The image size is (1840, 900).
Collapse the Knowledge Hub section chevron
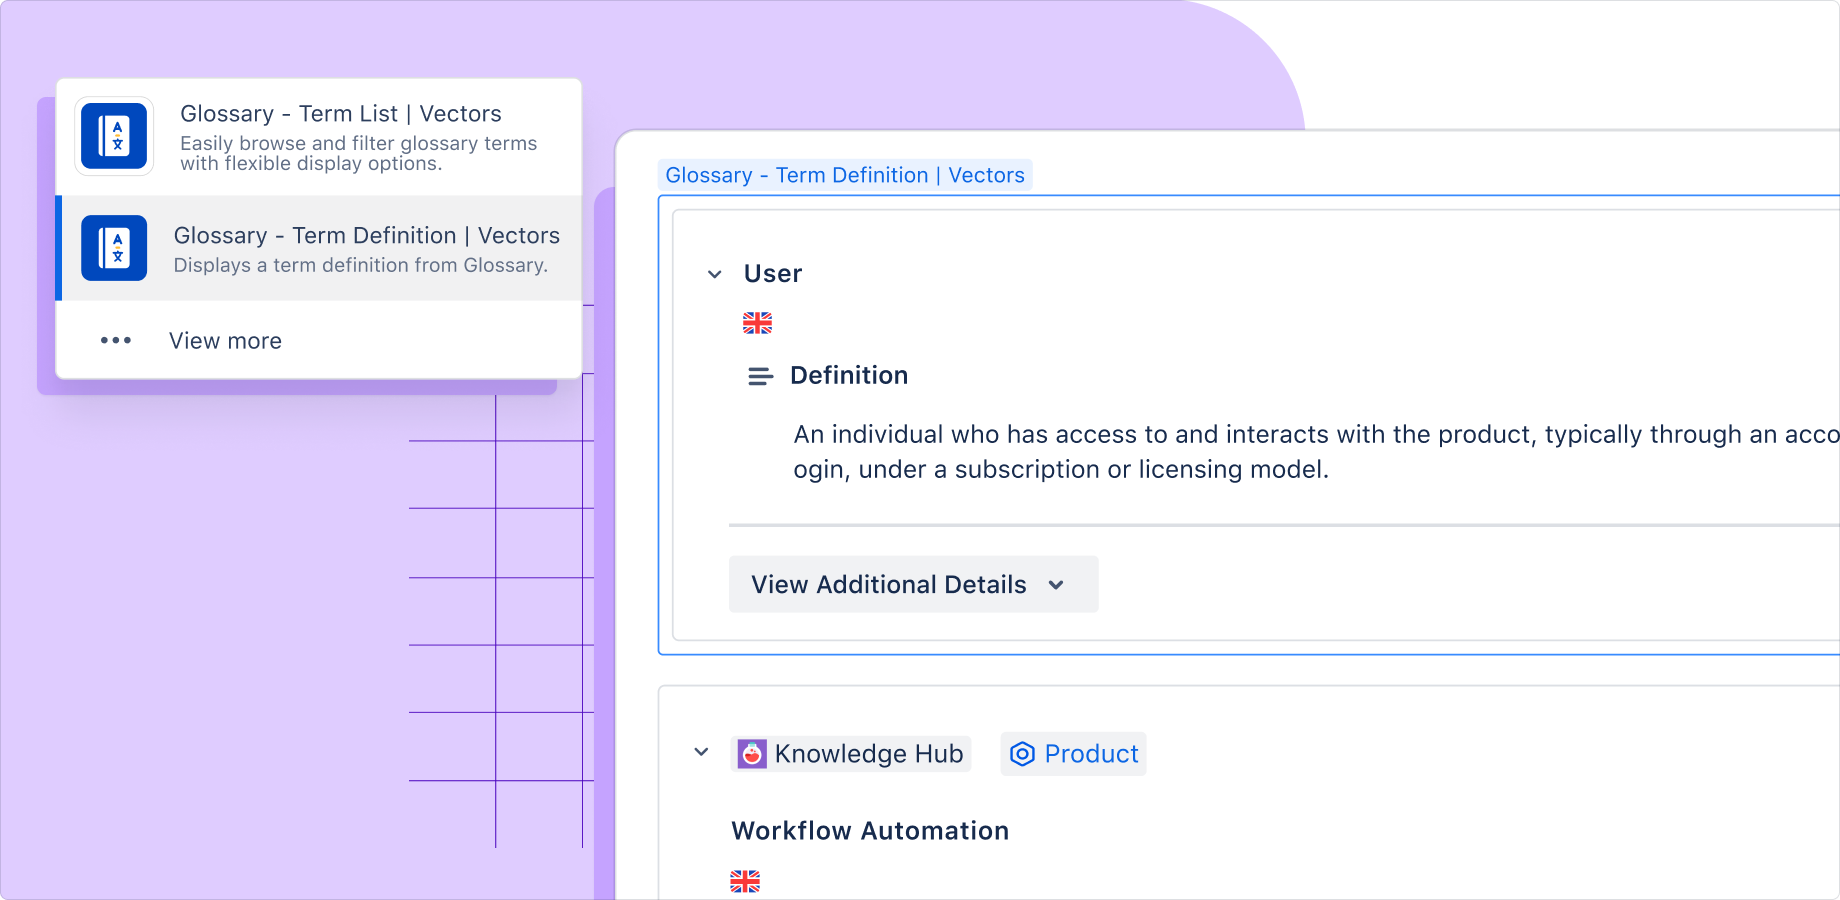coord(702,752)
